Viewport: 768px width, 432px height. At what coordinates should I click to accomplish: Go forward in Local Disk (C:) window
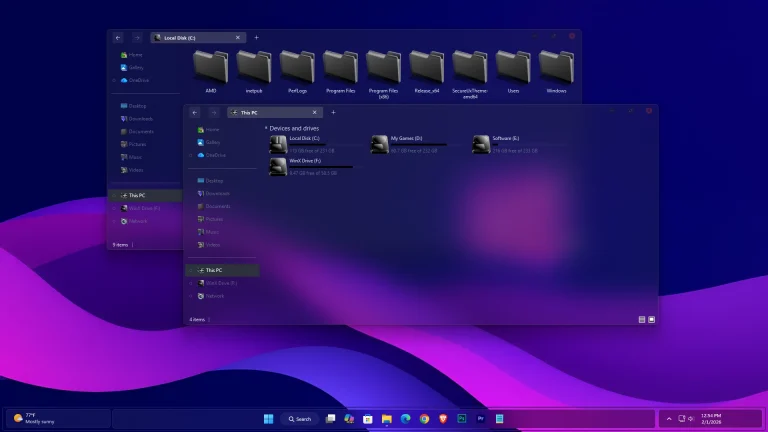click(x=137, y=38)
